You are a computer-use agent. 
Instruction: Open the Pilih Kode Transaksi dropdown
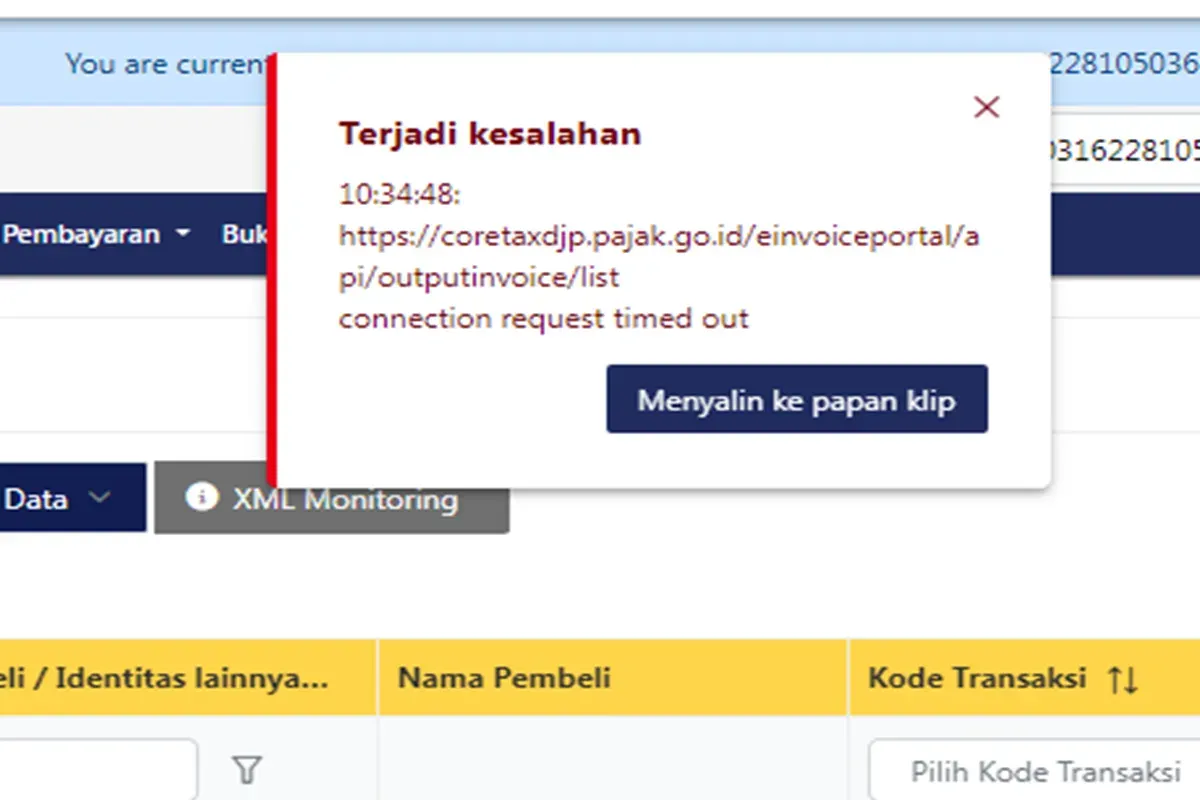pyautogui.click(x=1035, y=771)
